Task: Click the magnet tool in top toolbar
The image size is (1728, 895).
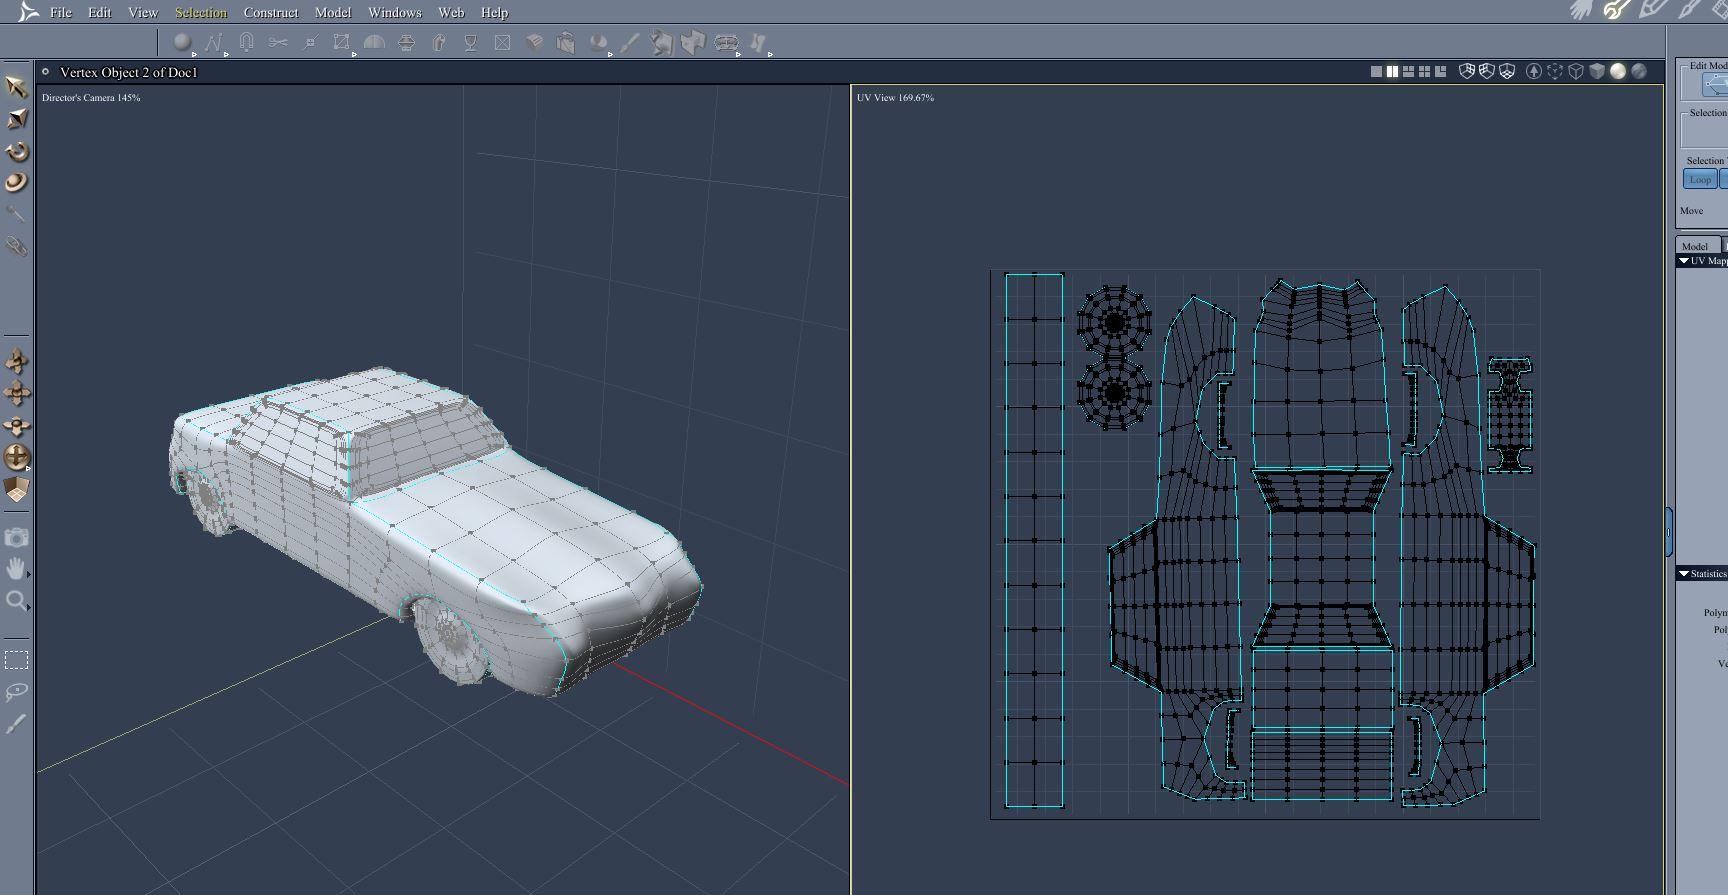Action: point(246,42)
